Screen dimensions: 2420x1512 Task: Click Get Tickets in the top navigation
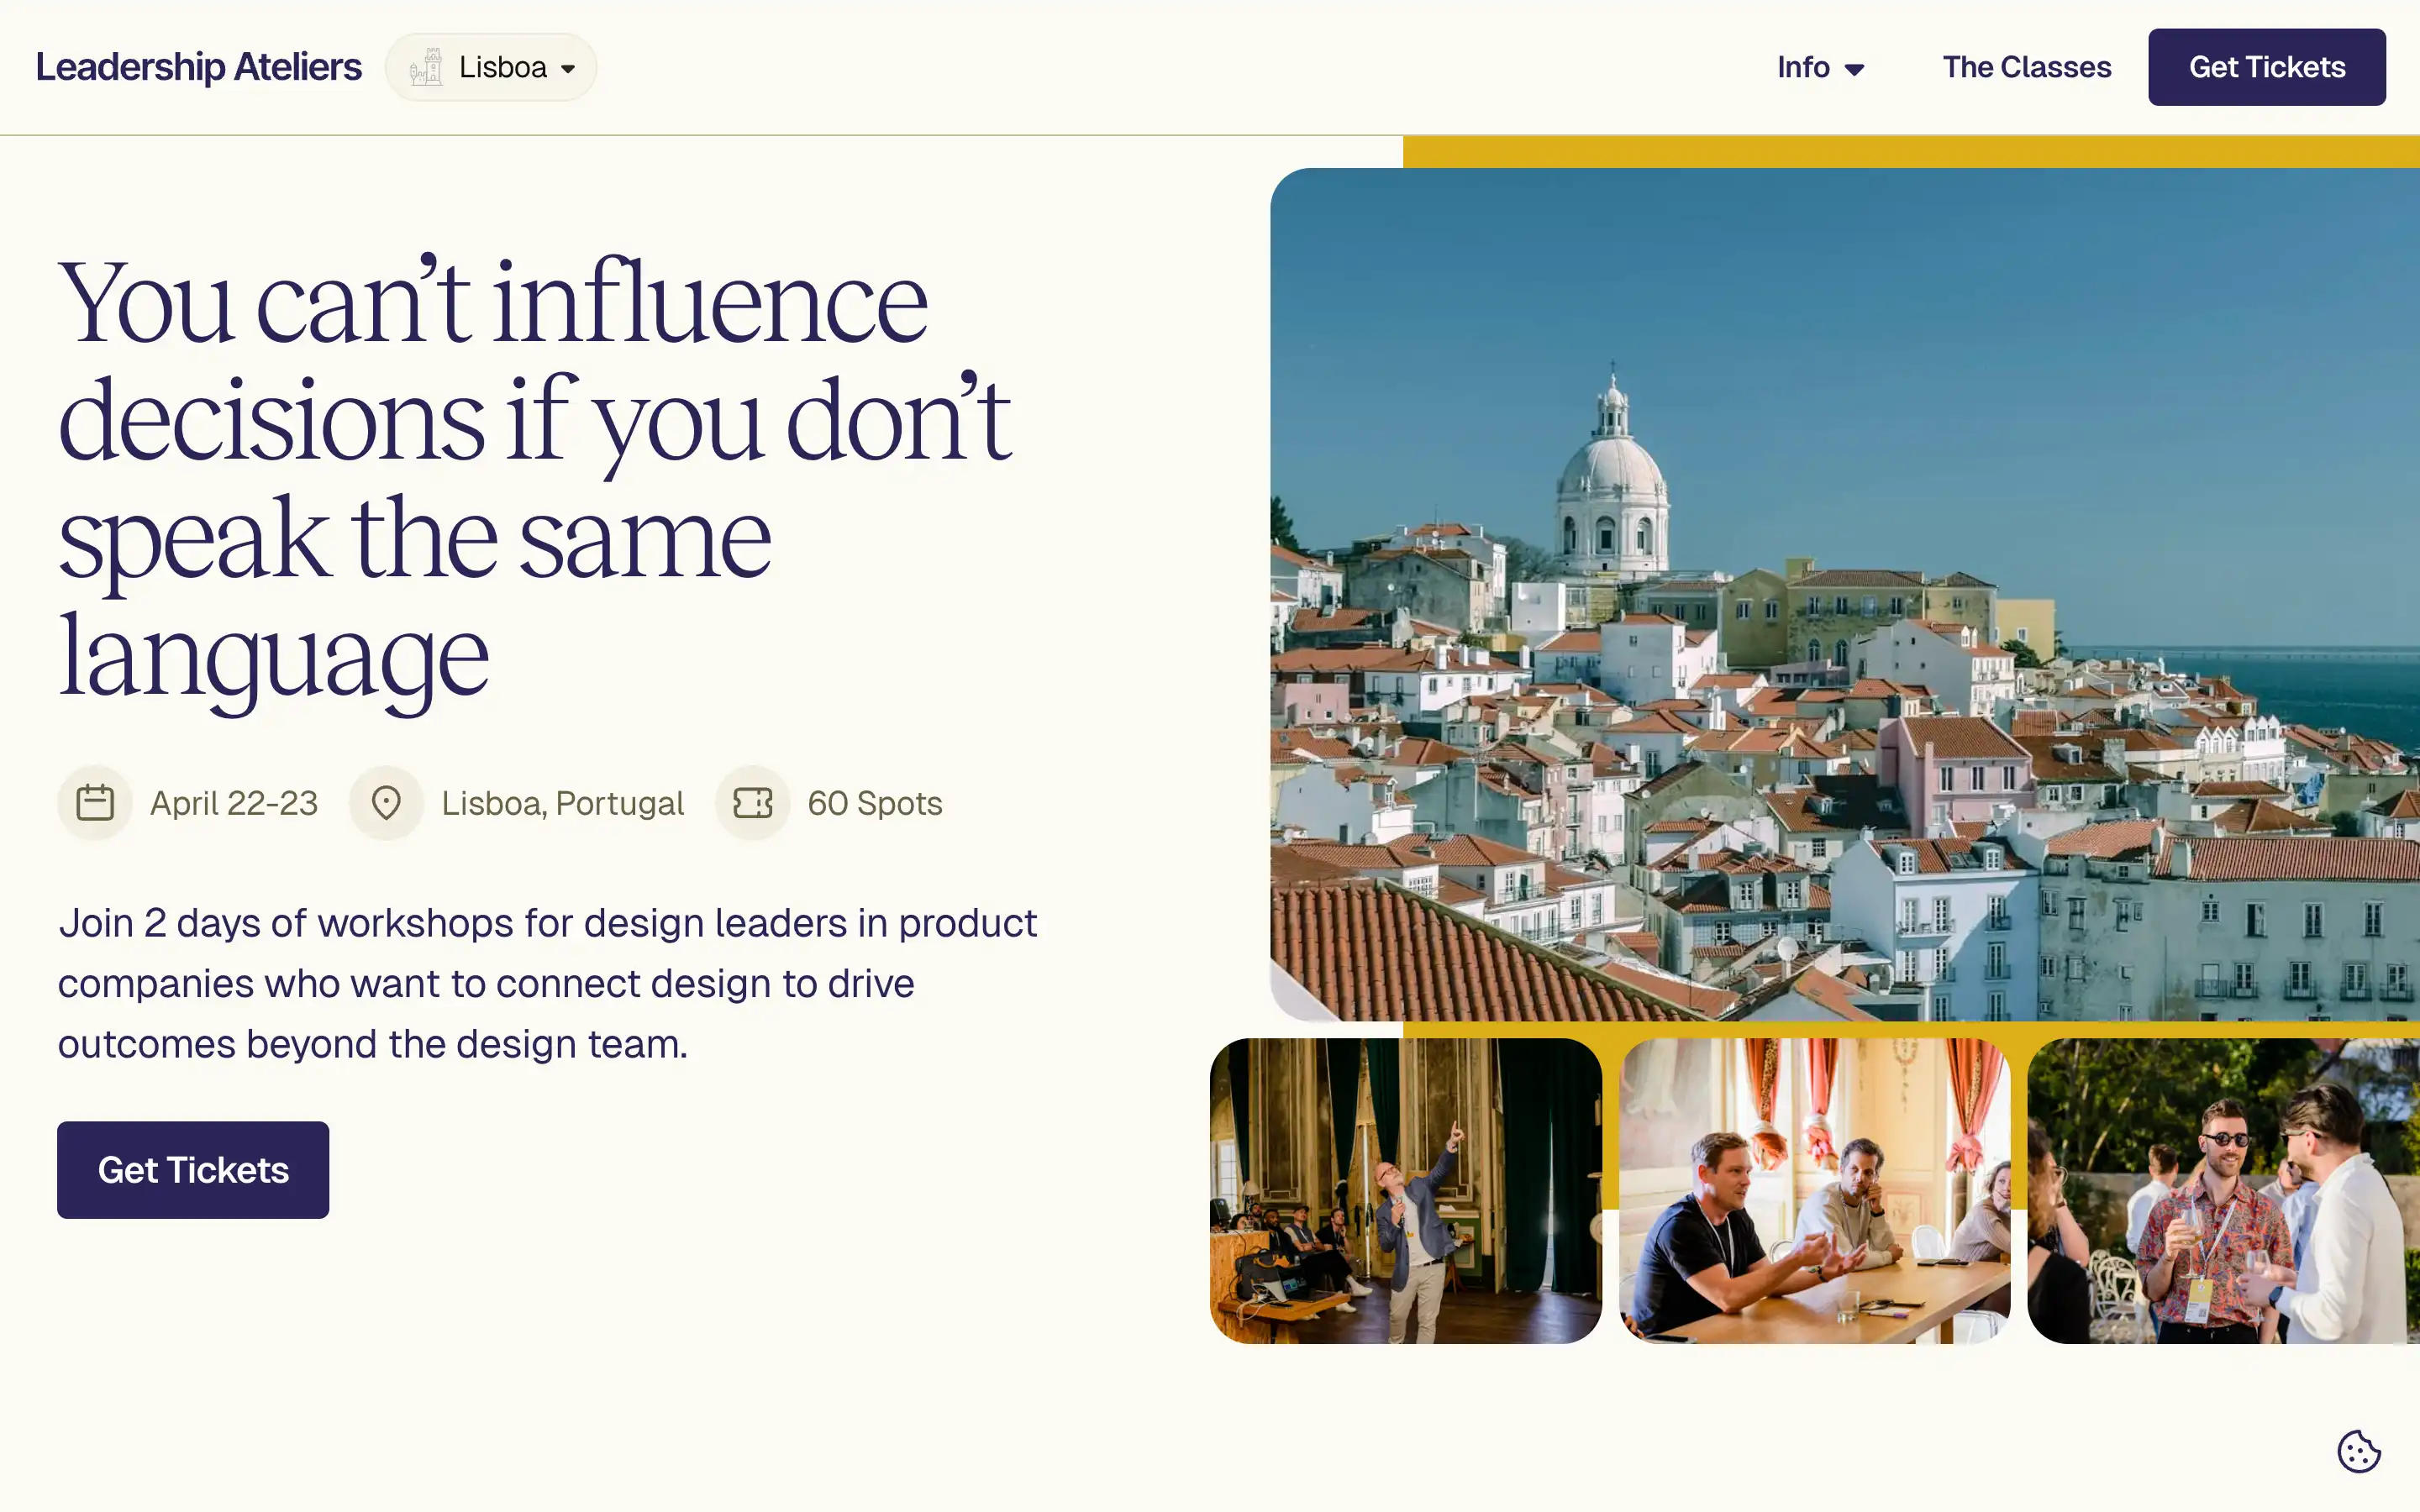tap(2267, 66)
